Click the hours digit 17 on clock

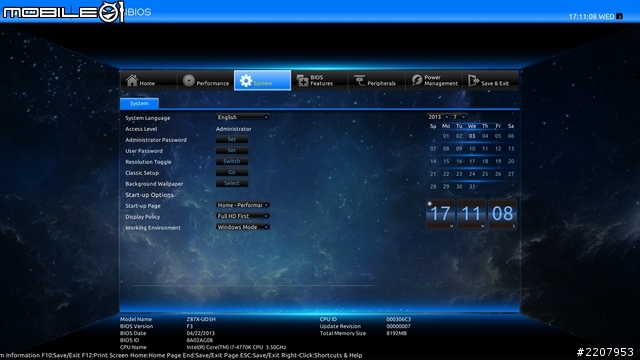point(440,214)
